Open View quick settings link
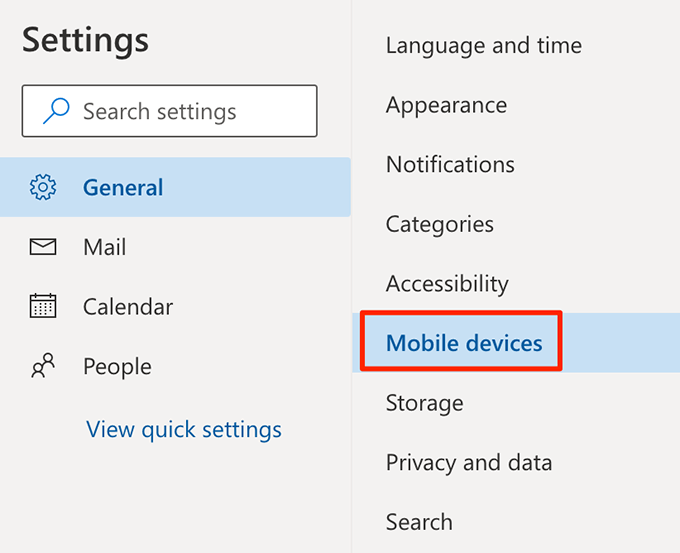Image resolution: width=680 pixels, height=553 pixels. [184, 430]
